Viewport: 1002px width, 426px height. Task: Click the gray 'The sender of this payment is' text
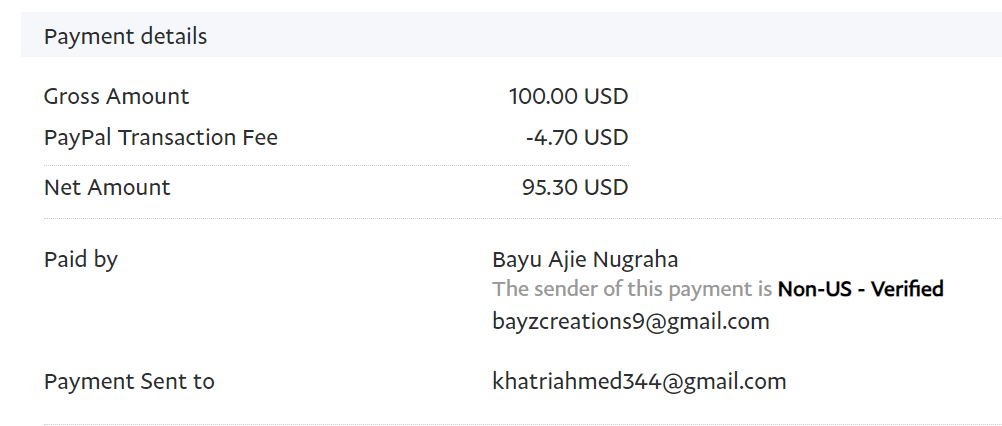[x=633, y=290]
